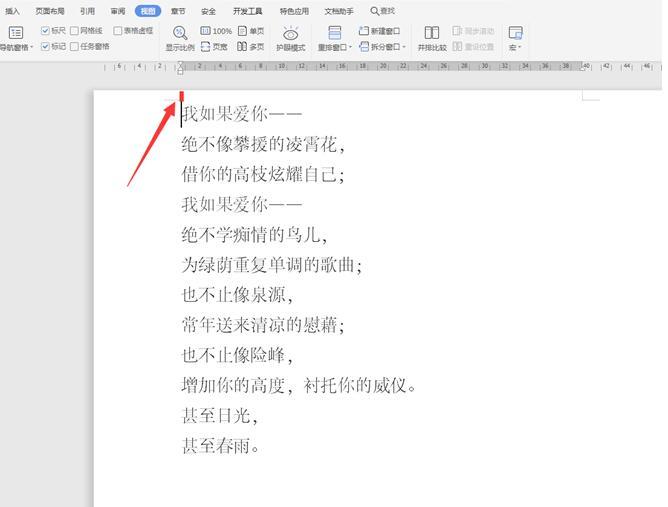Open the References (引用) tab
This screenshot has height=507, width=668.
(x=87, y=11)
